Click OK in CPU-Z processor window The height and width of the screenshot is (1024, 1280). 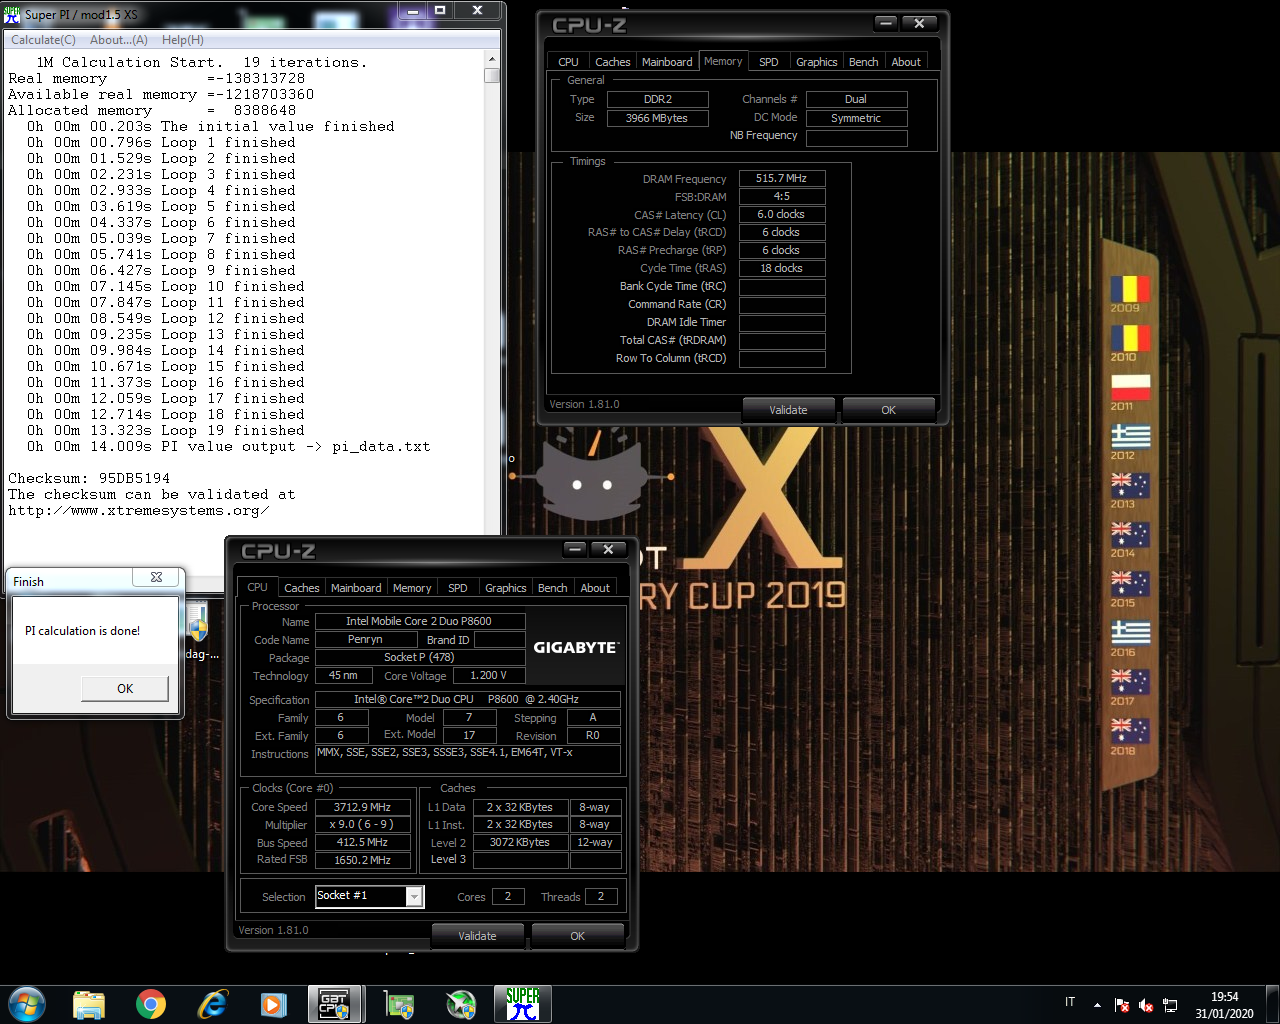tap(577, 936)
